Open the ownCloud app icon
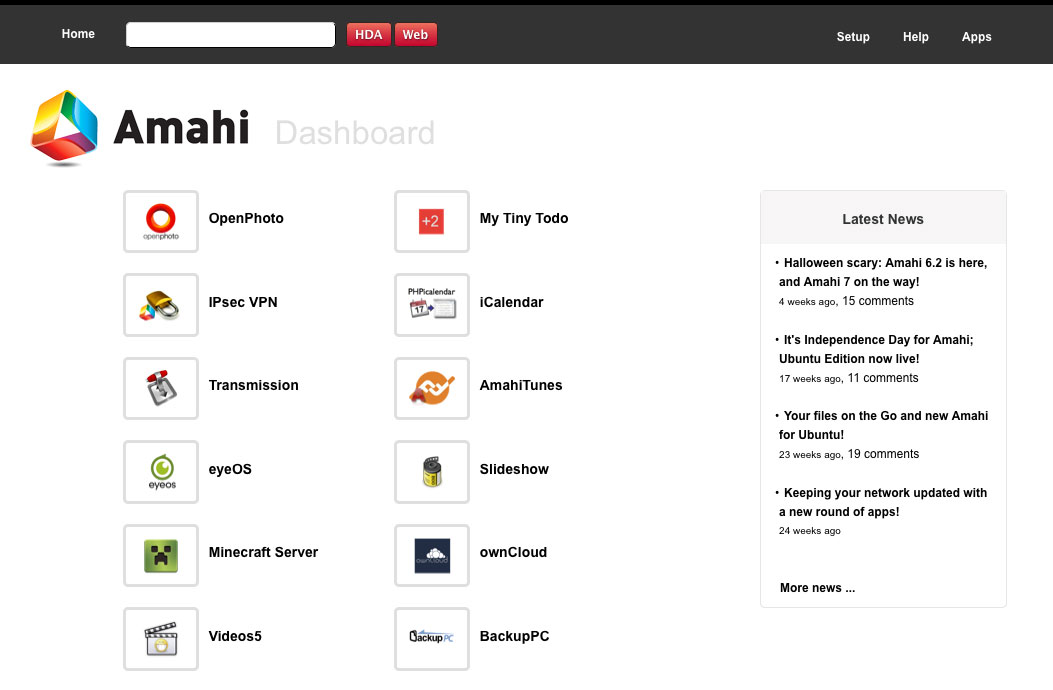This screenshot has height=690, width=1053. tap(432, 556)
